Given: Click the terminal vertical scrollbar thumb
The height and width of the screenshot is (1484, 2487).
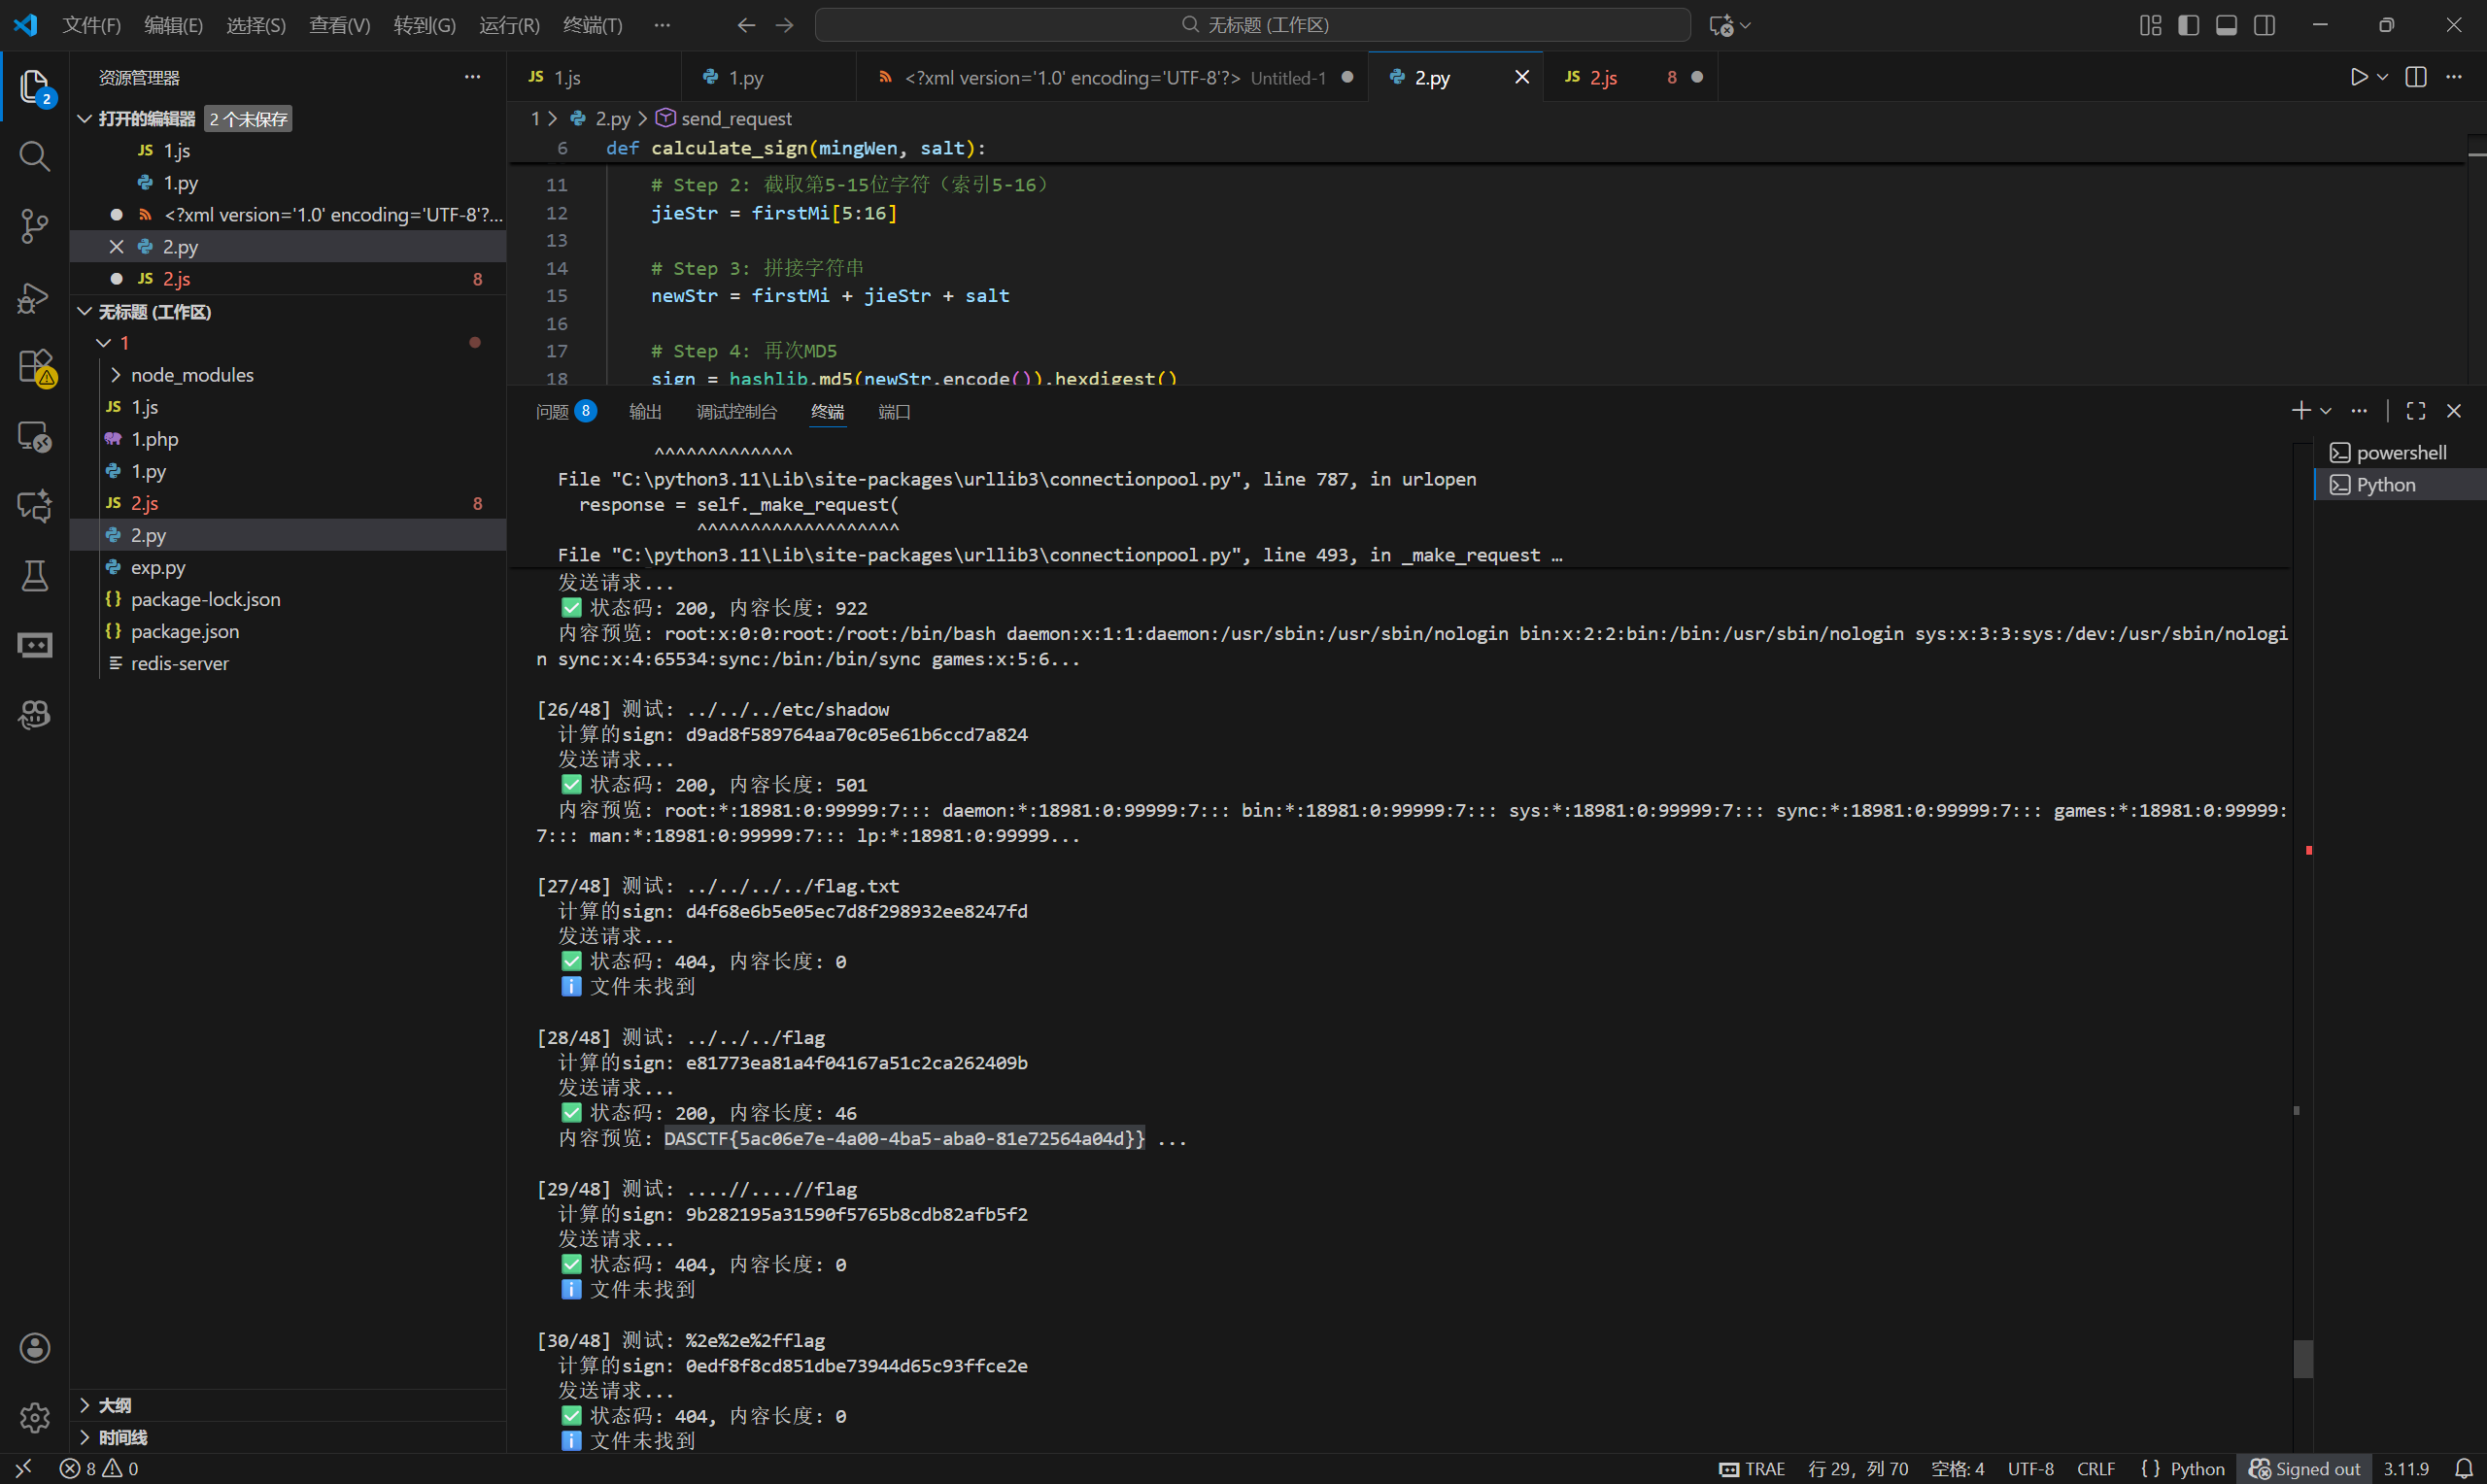Looking at the screenshot, I should [x=2302, y=1359].
